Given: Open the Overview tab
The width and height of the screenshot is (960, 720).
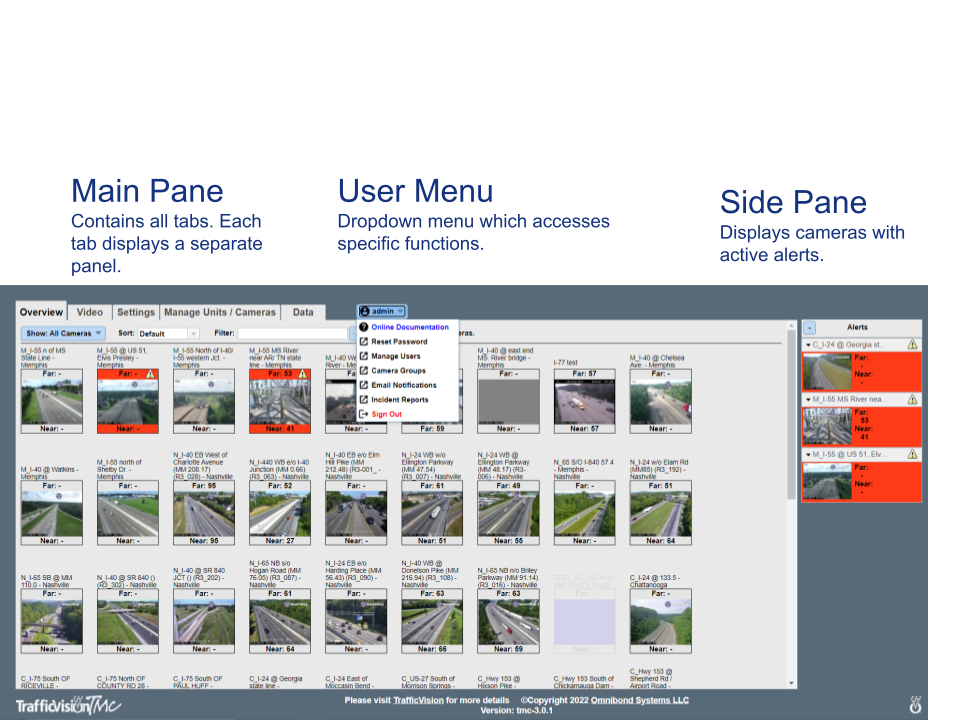Looking at the screenshot, I should coord(41,312).
